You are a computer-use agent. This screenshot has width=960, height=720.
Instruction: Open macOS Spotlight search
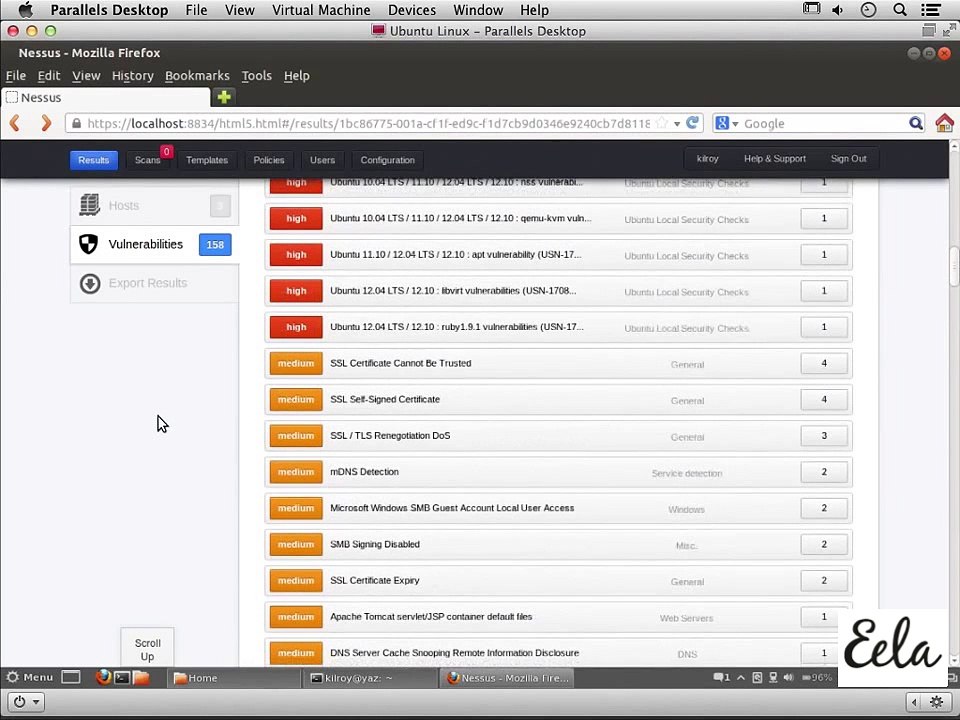(900, 10)
